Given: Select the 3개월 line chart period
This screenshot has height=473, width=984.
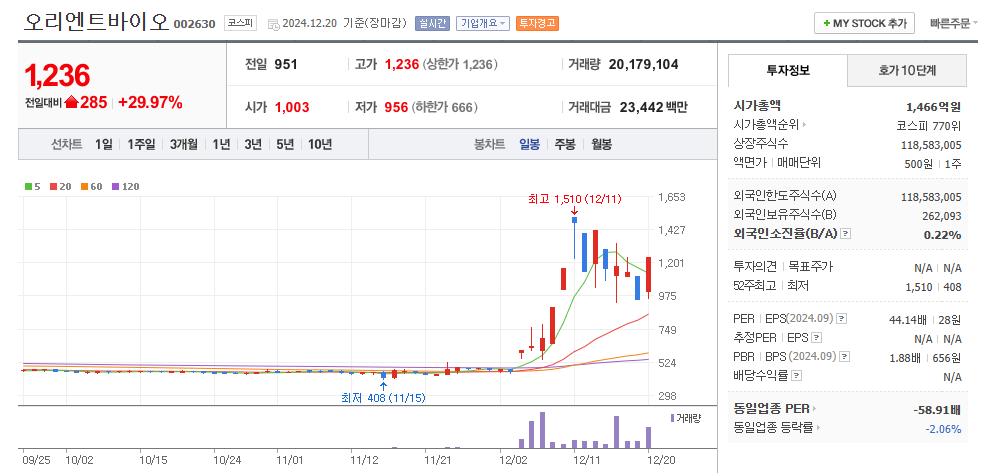Looking at the screenshot, I should (183, 144).
